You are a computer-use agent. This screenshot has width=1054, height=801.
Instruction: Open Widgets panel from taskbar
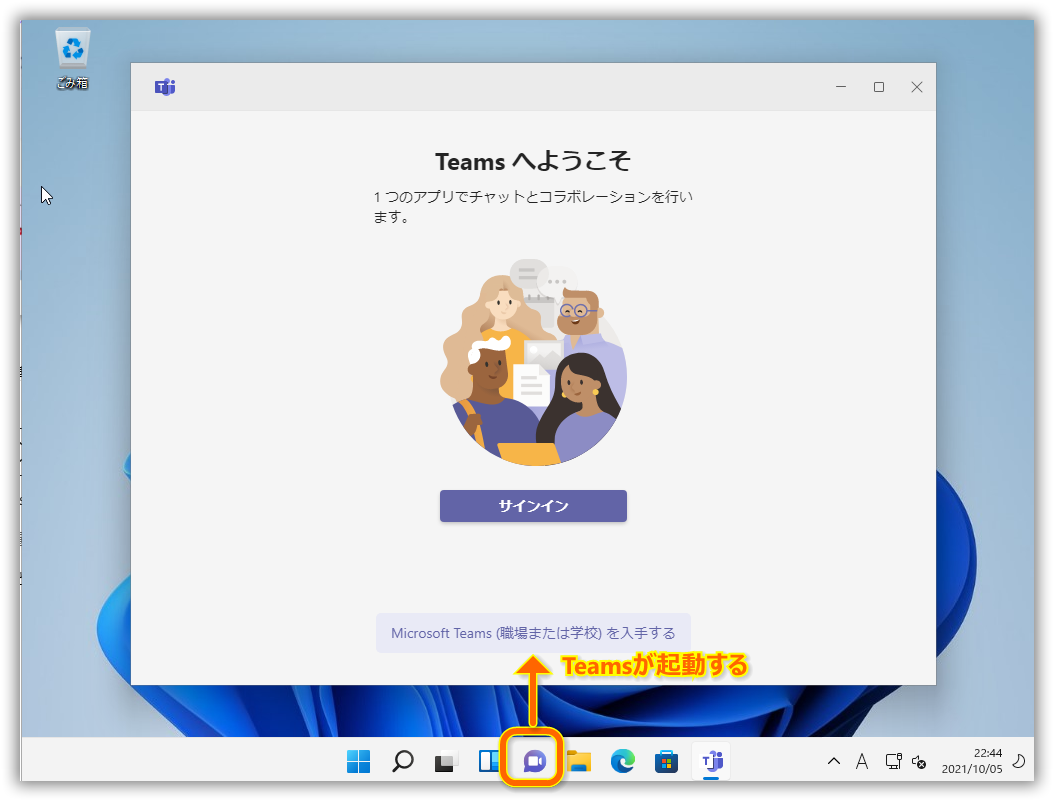(x=489, y=761)
